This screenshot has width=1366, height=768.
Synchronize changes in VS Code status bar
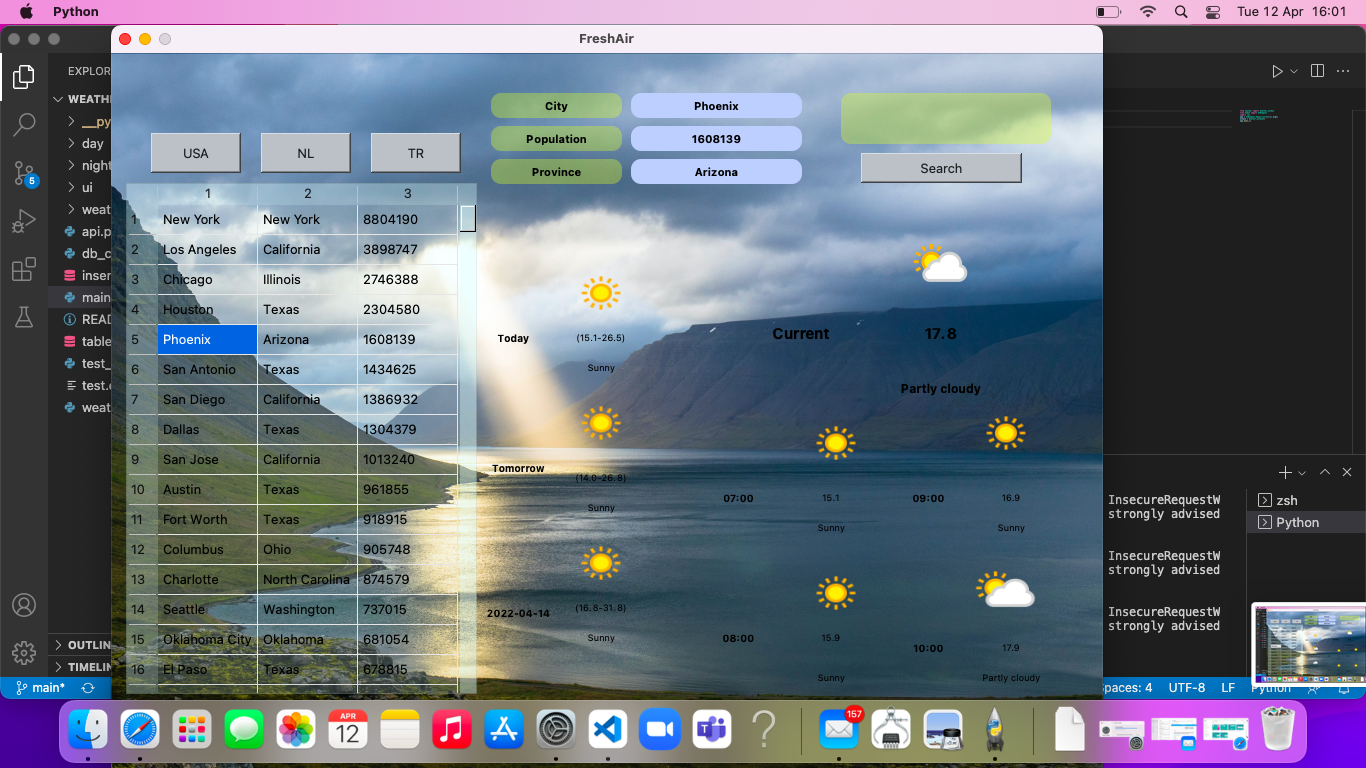coord(88,688)
